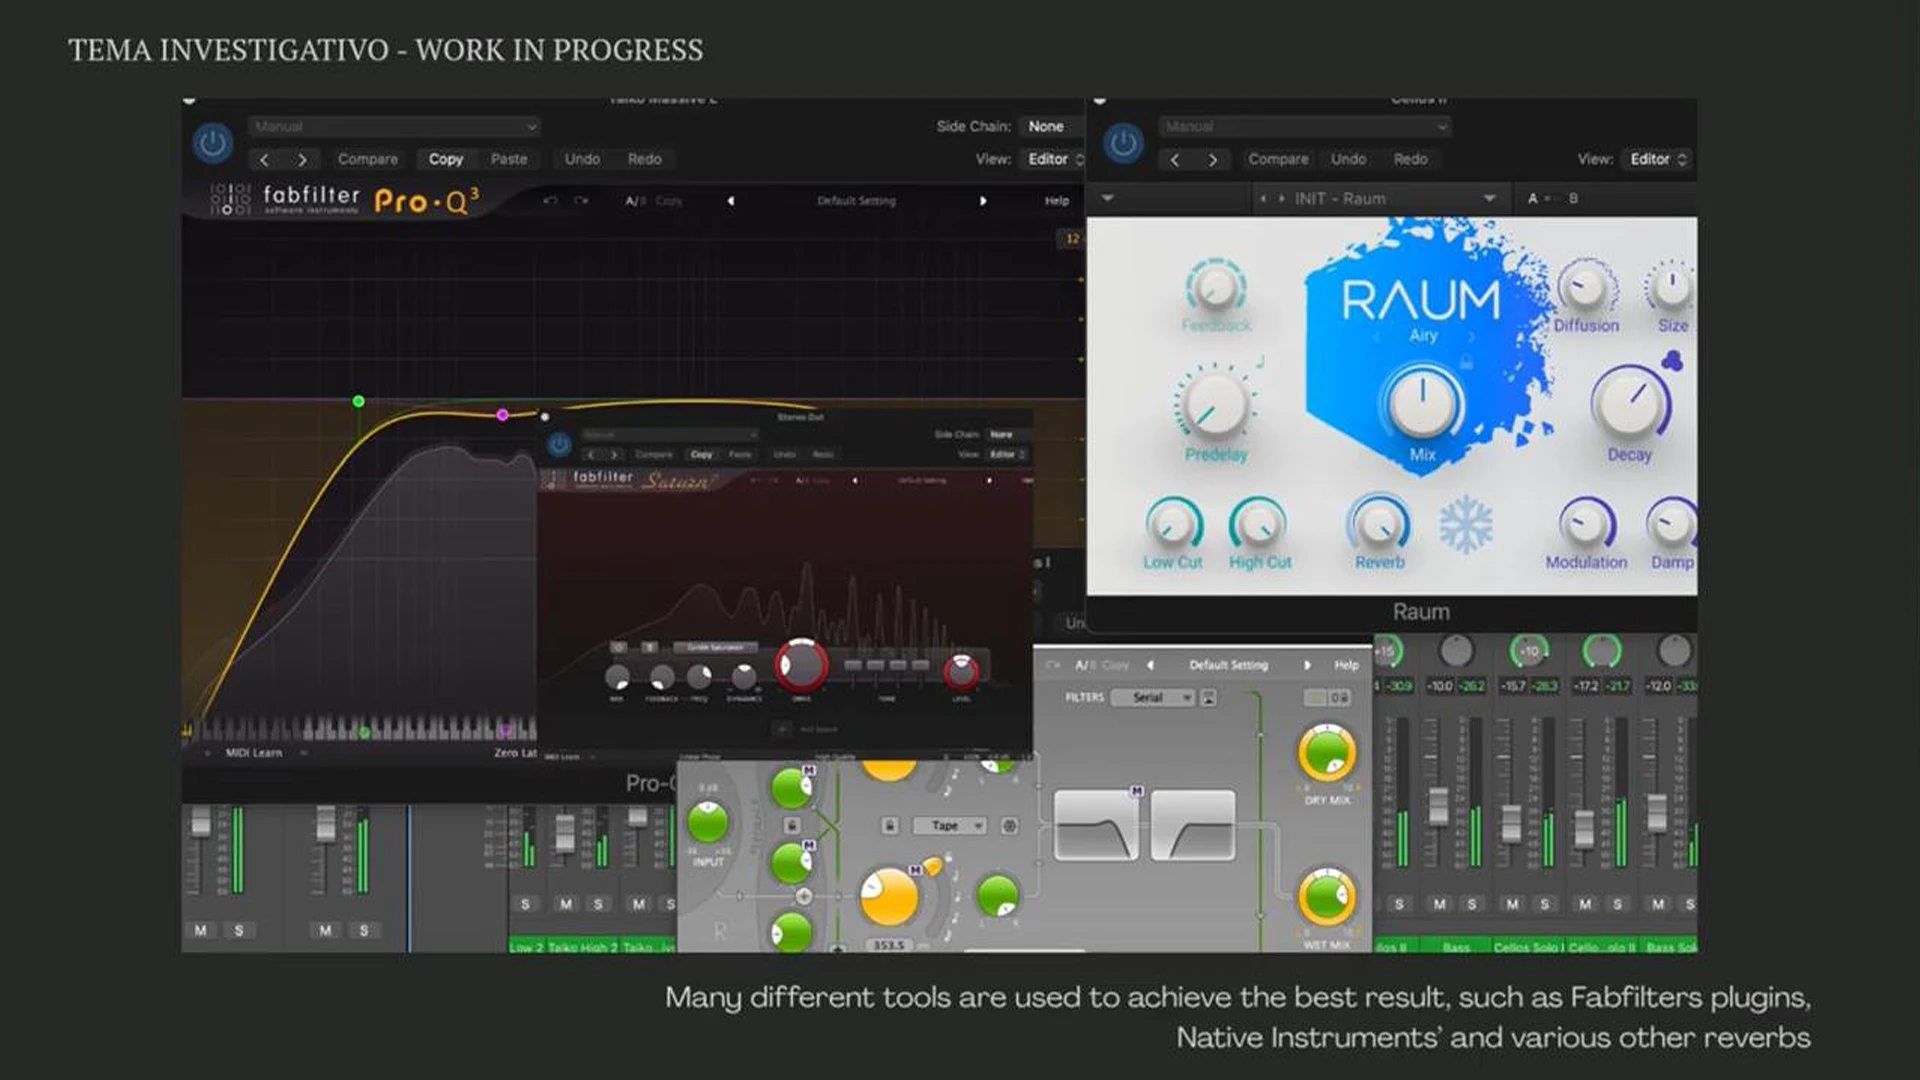
Task: Open the Raum main menu arrow
Action: click(1107, 198)
